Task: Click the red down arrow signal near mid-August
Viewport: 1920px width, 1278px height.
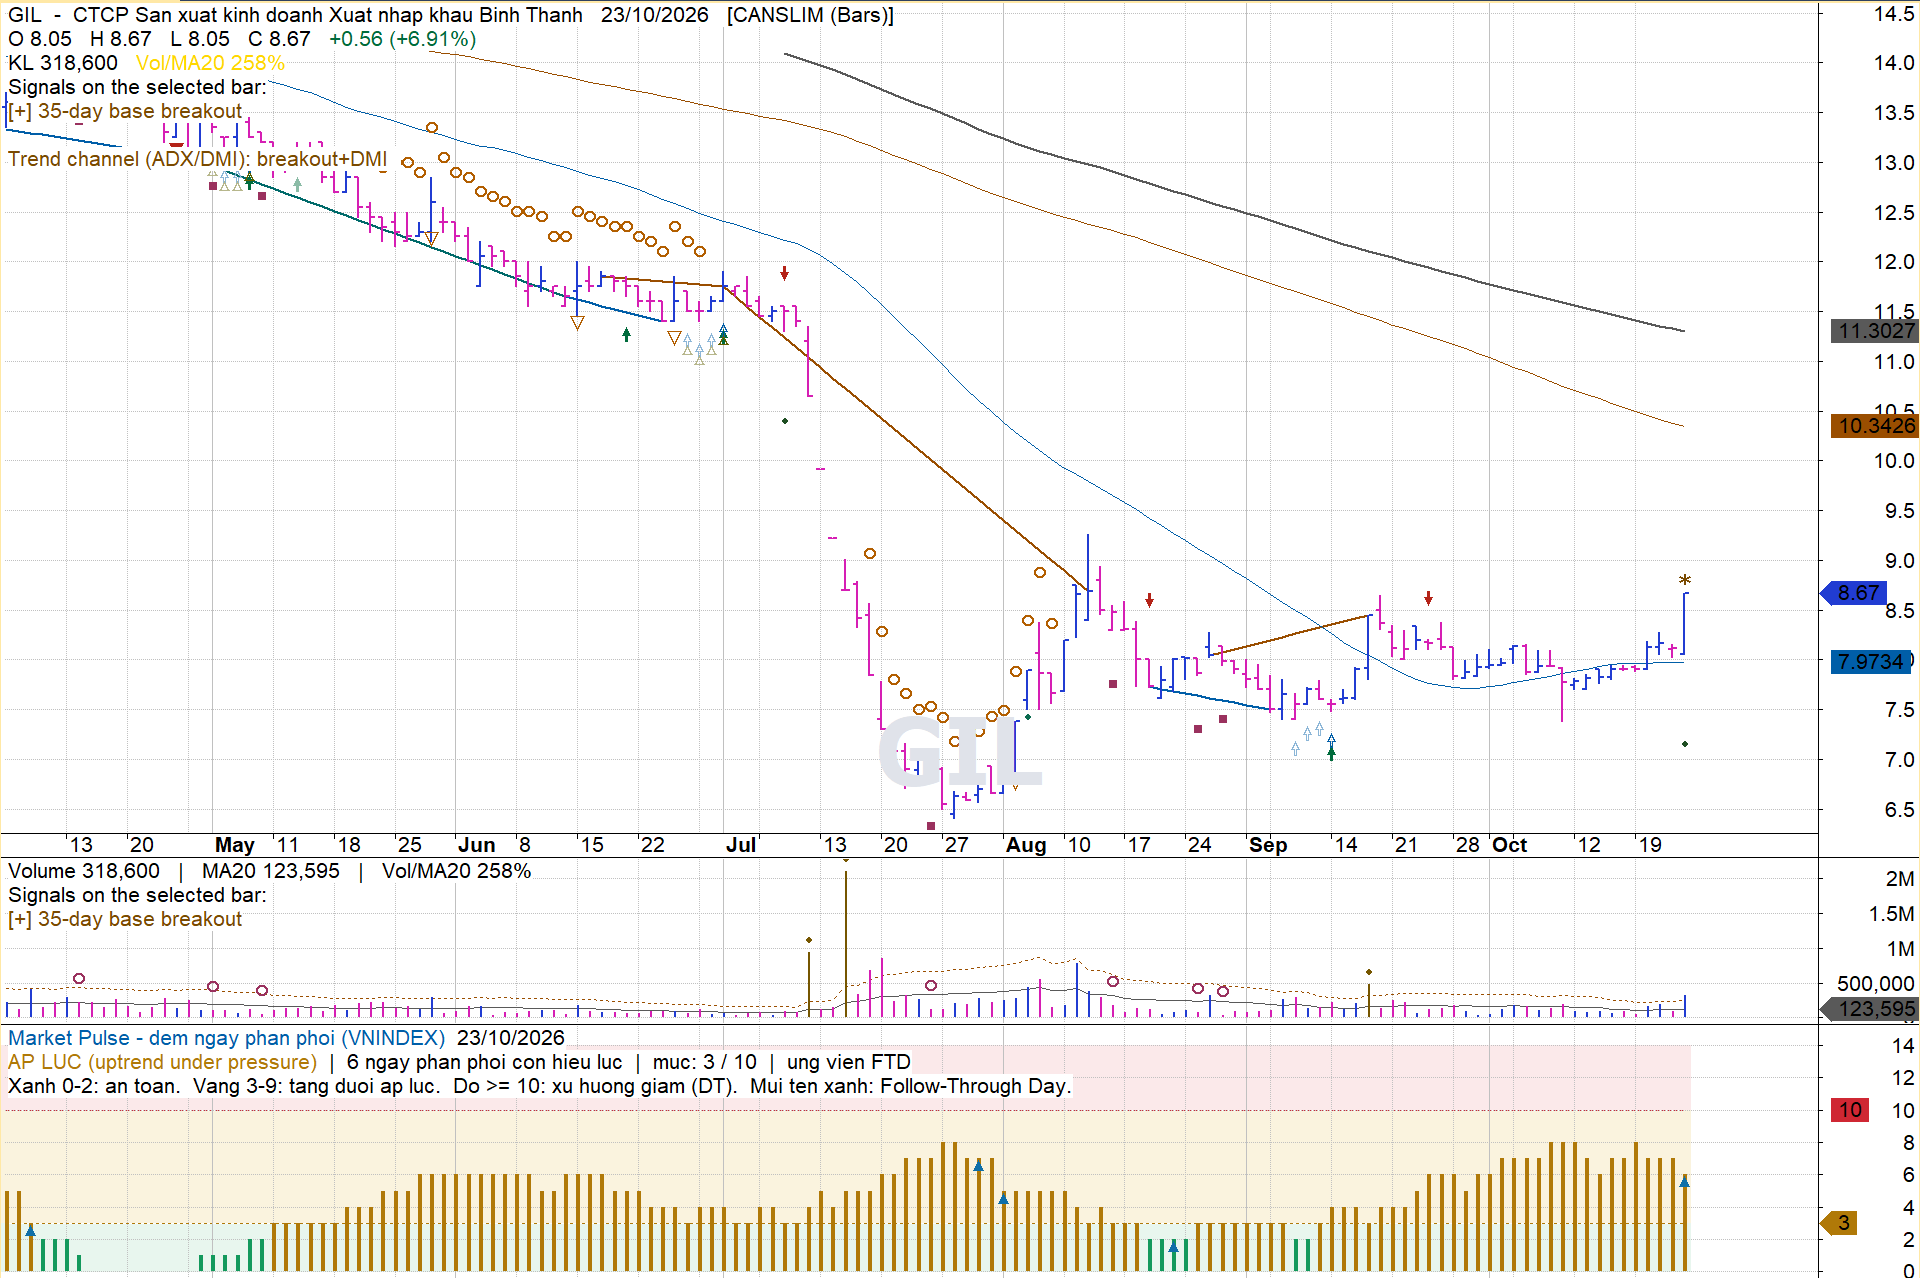Action: (x=1150, y=600)
